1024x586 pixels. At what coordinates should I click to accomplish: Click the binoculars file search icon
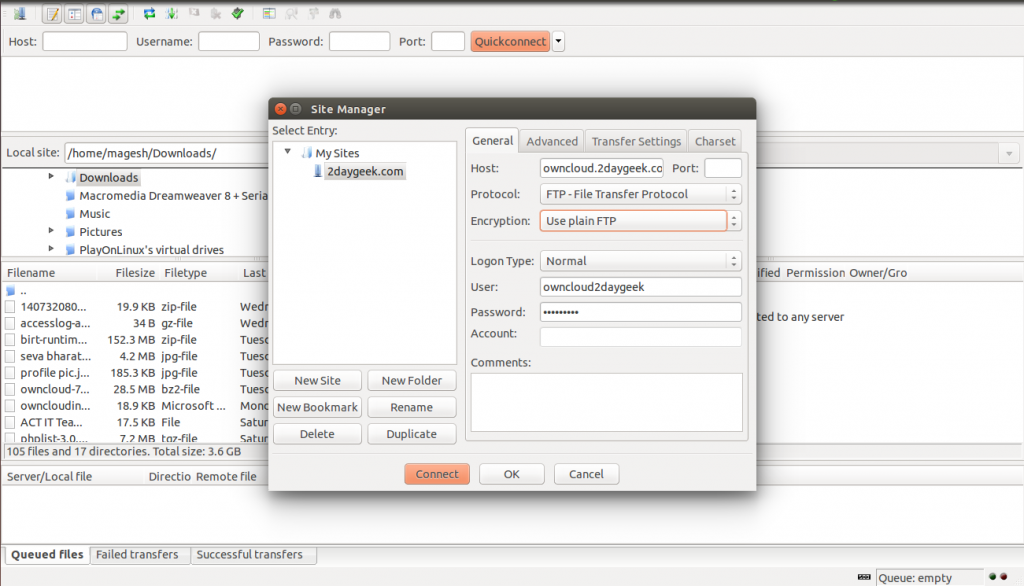click(335, 14)
